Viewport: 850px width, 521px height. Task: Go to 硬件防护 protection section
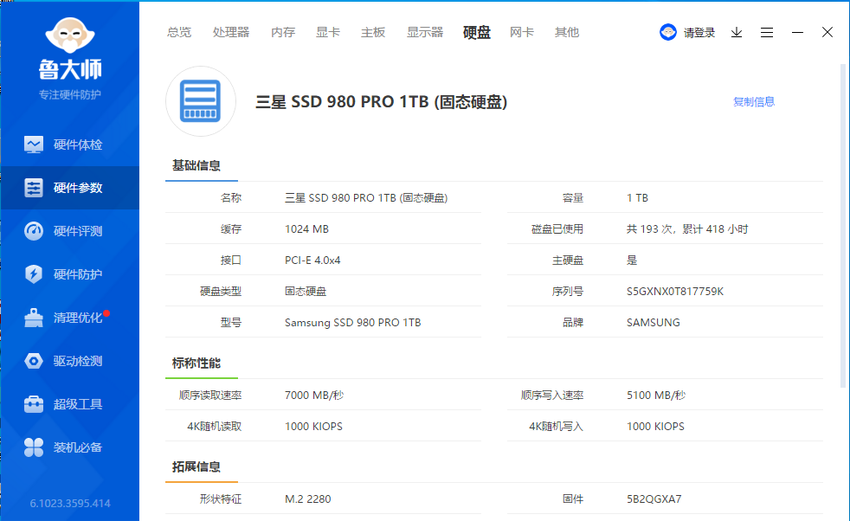[69, 274]
